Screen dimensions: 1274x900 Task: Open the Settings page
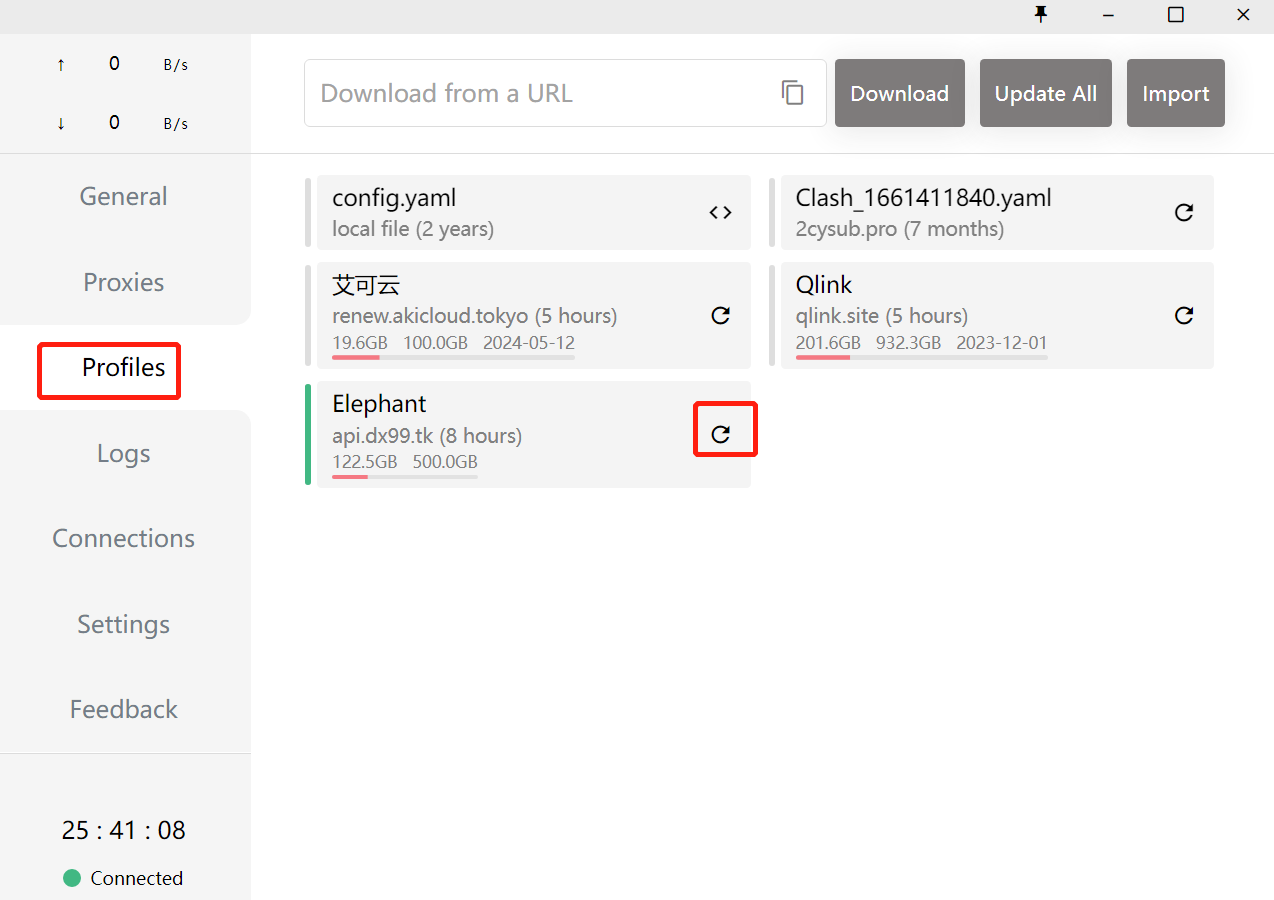click(124, 624)
